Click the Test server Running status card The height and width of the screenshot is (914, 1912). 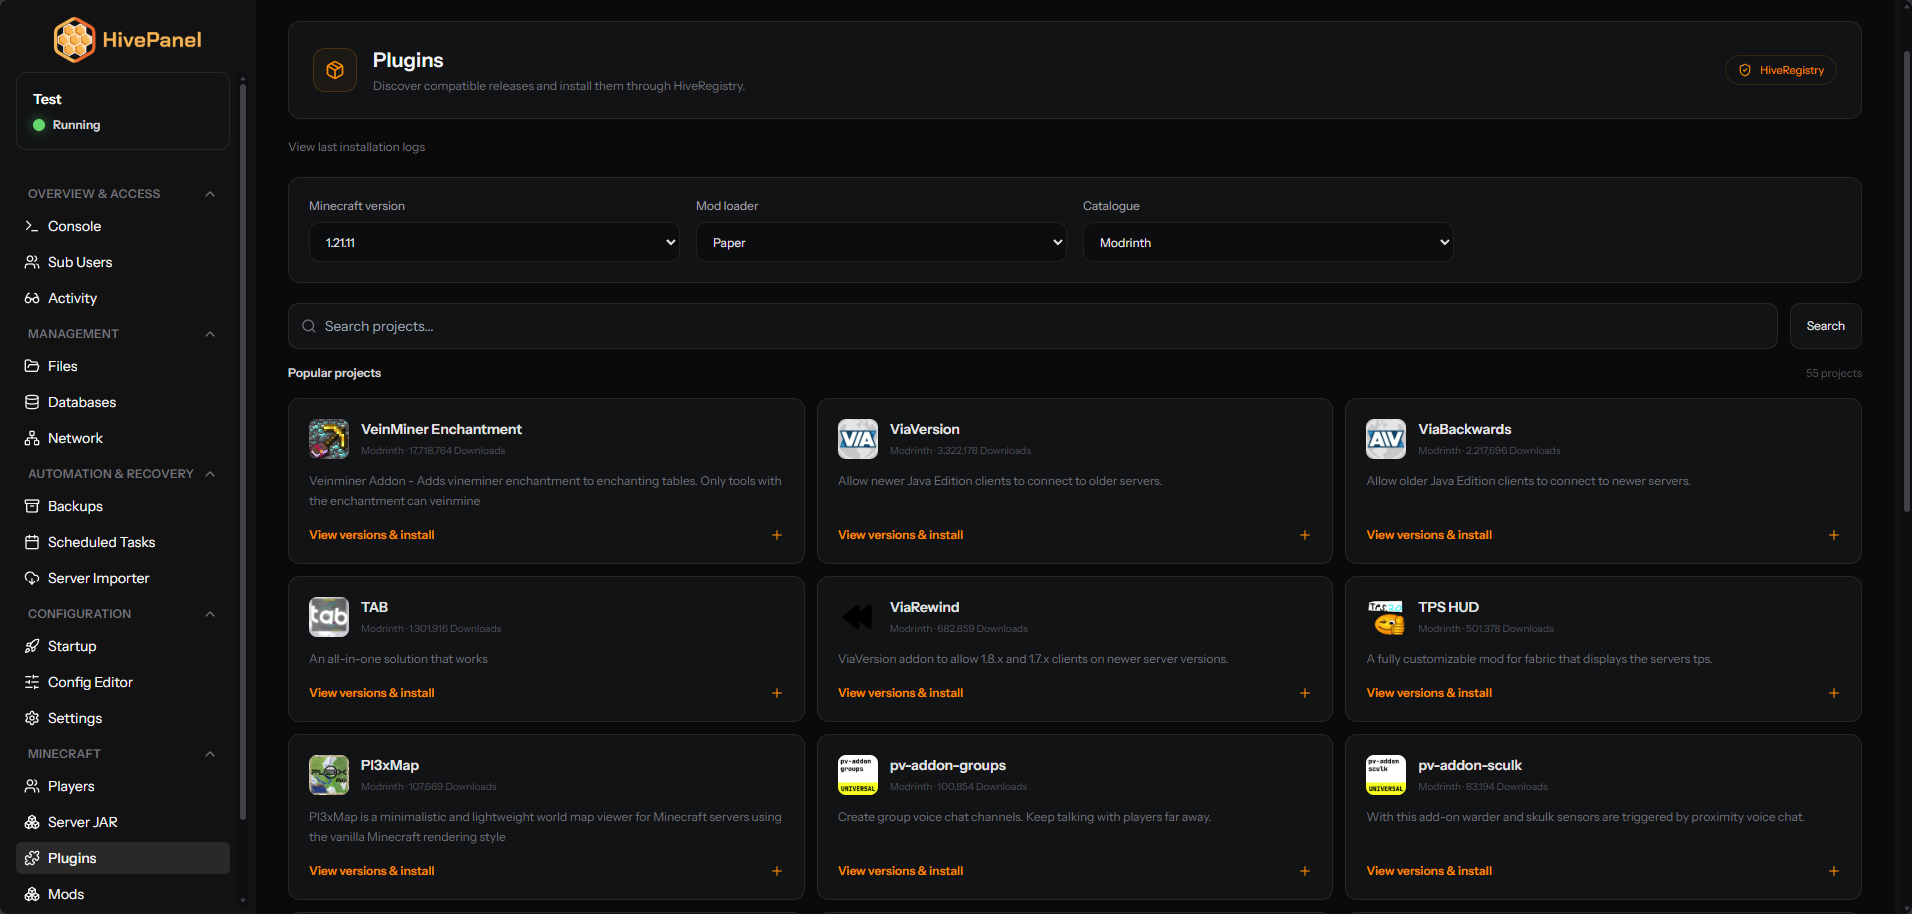coord(123,111)
